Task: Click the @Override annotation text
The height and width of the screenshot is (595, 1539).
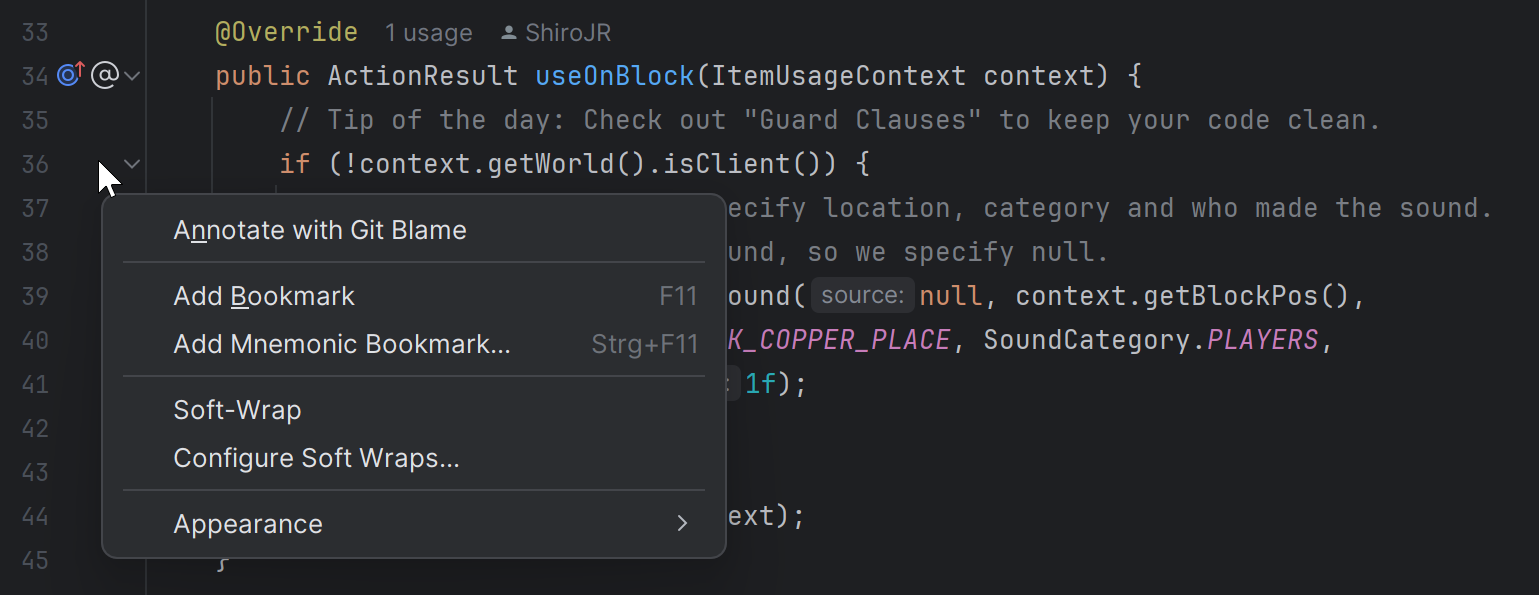Action: point(286,32)
